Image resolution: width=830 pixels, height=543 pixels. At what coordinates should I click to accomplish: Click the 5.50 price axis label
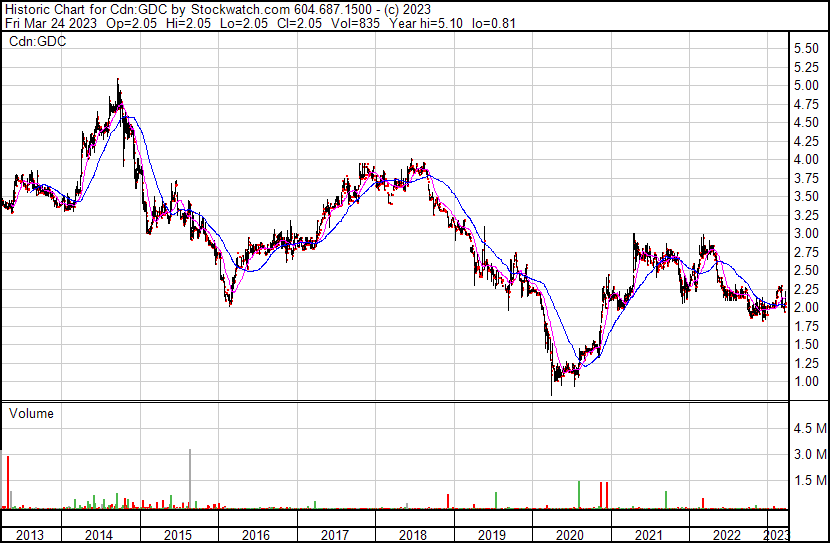pos(807,49)
